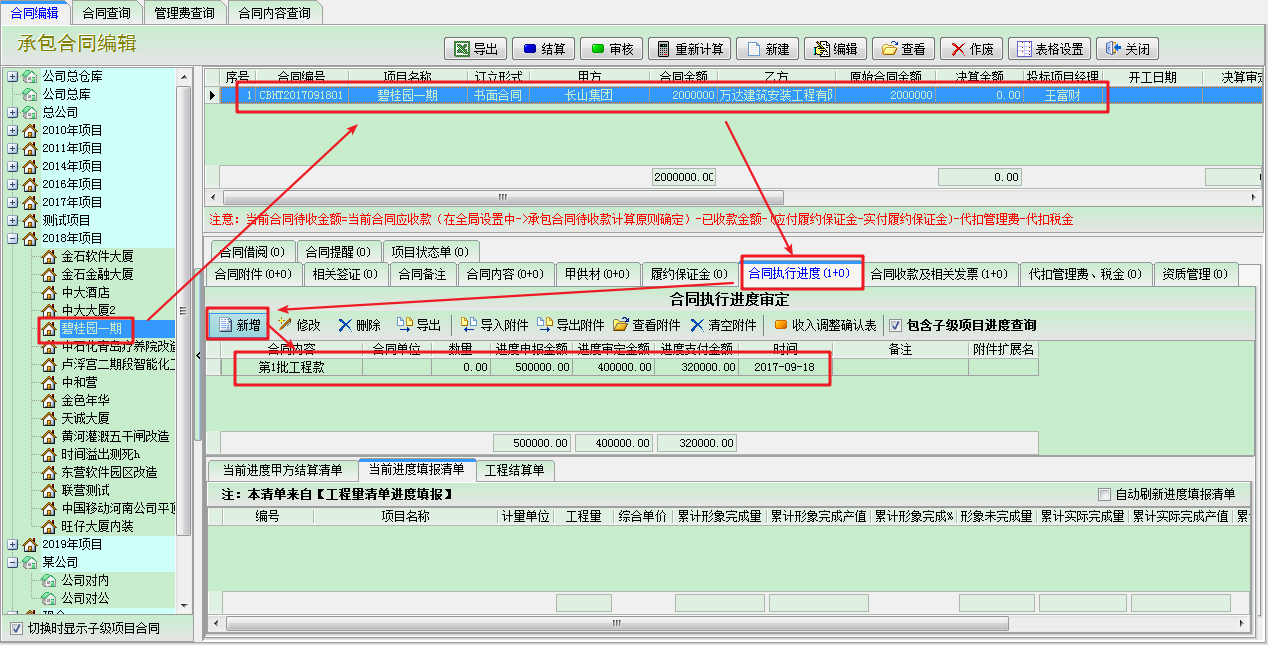Click 导出 in the top contract toolbar

coord(476,49)
